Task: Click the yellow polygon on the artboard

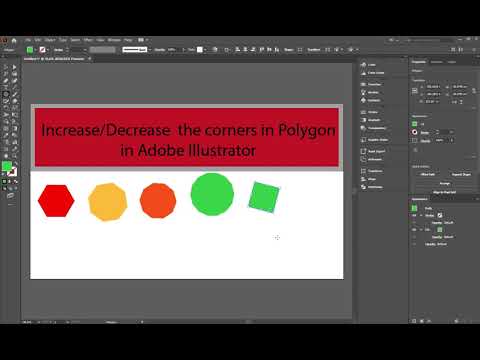Action: pos(108,202)
